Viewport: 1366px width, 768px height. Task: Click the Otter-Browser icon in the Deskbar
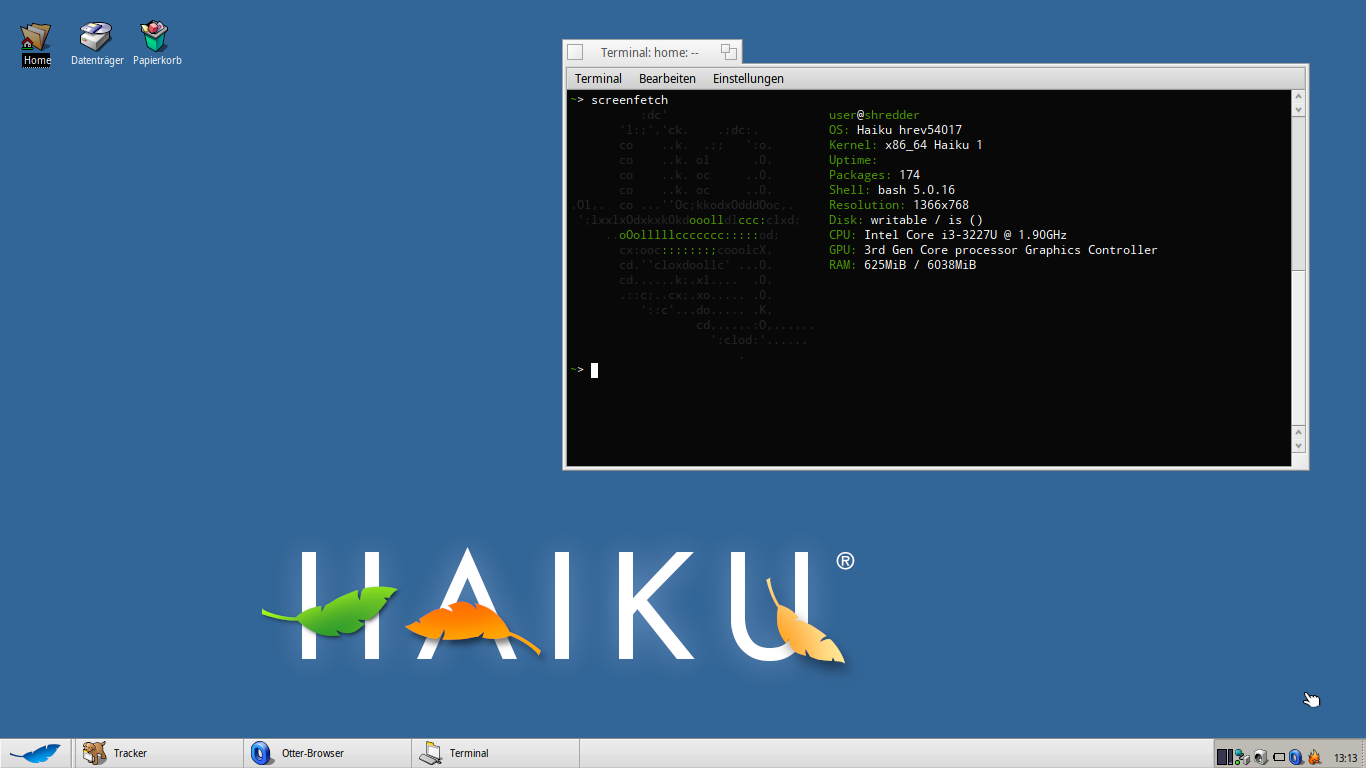(262, 753)
